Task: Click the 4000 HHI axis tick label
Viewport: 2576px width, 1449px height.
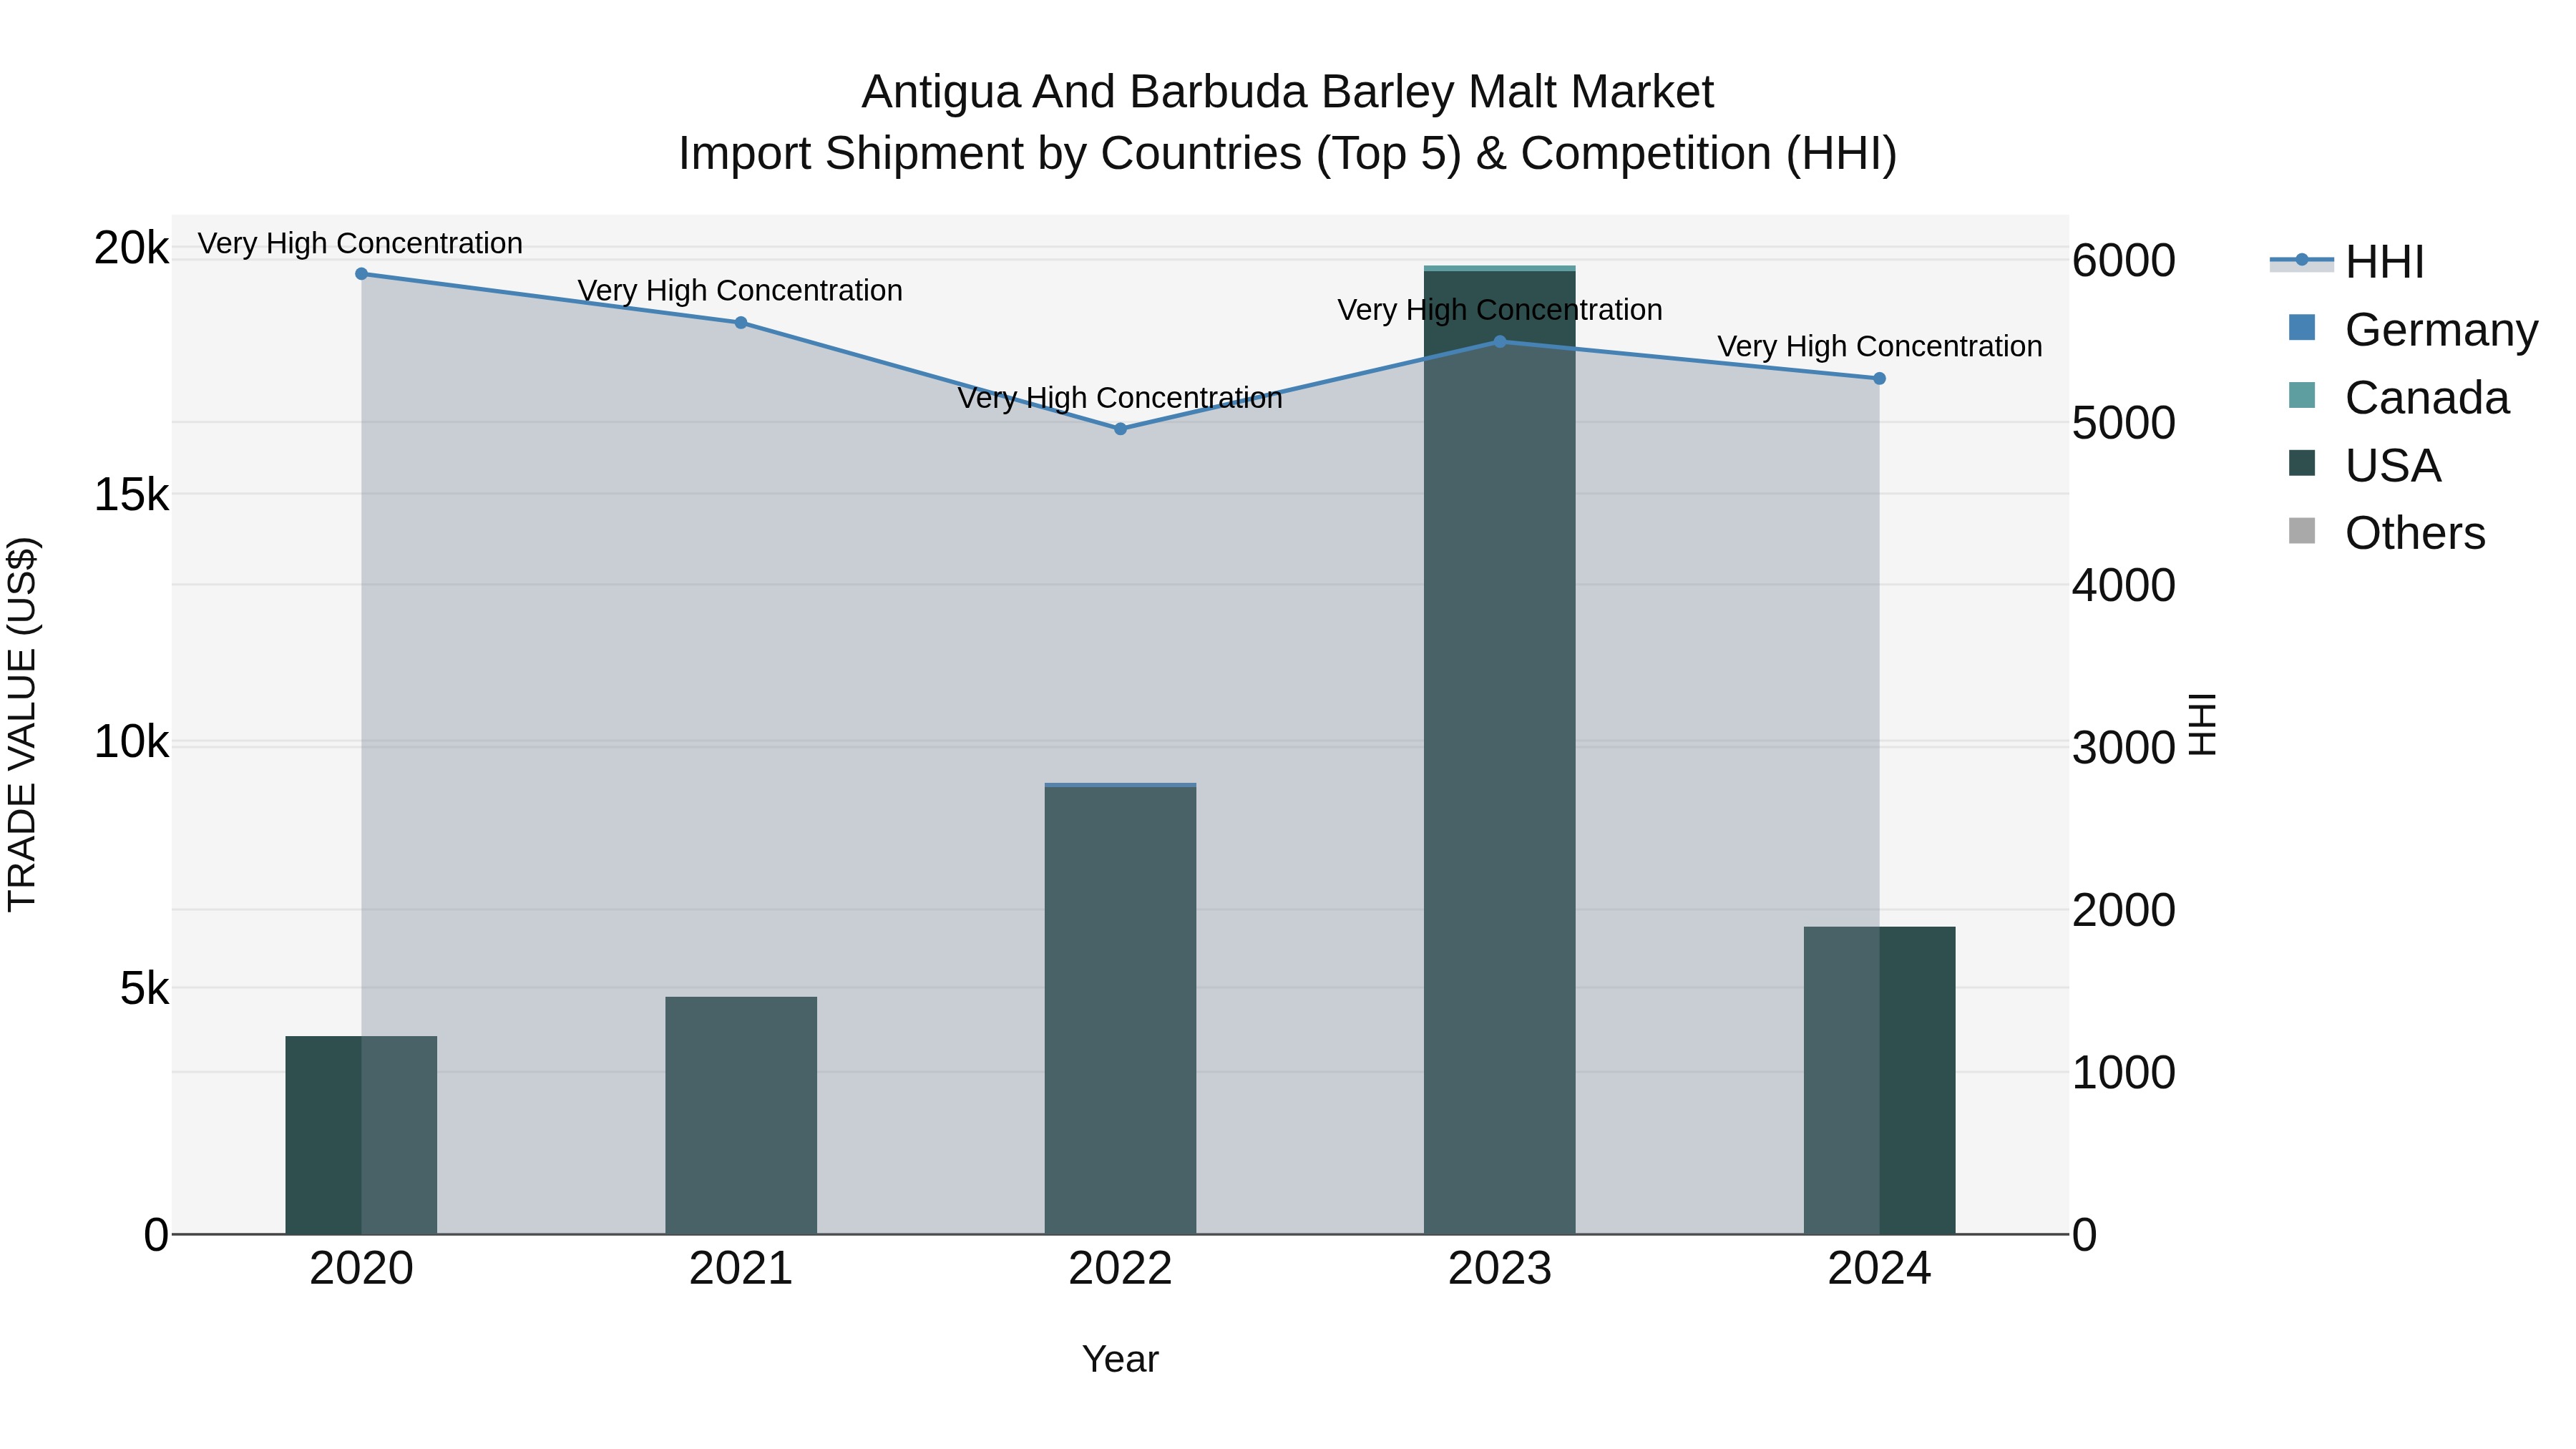Action: pyautogui.click(x=2124, y=586)
